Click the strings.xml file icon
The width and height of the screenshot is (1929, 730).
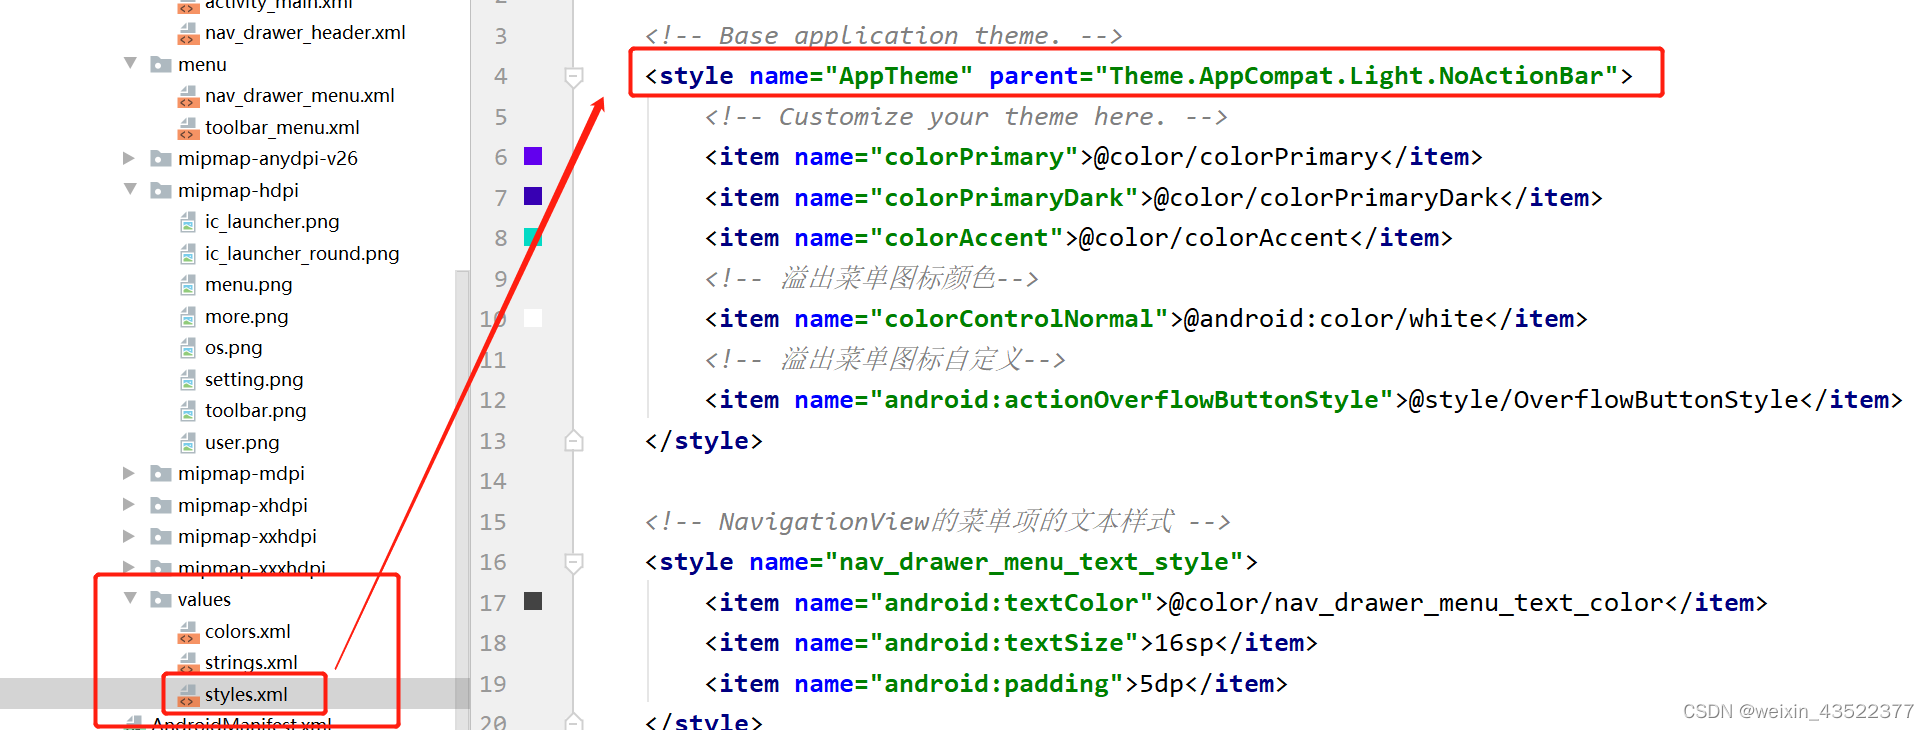(x=188, y=664)
